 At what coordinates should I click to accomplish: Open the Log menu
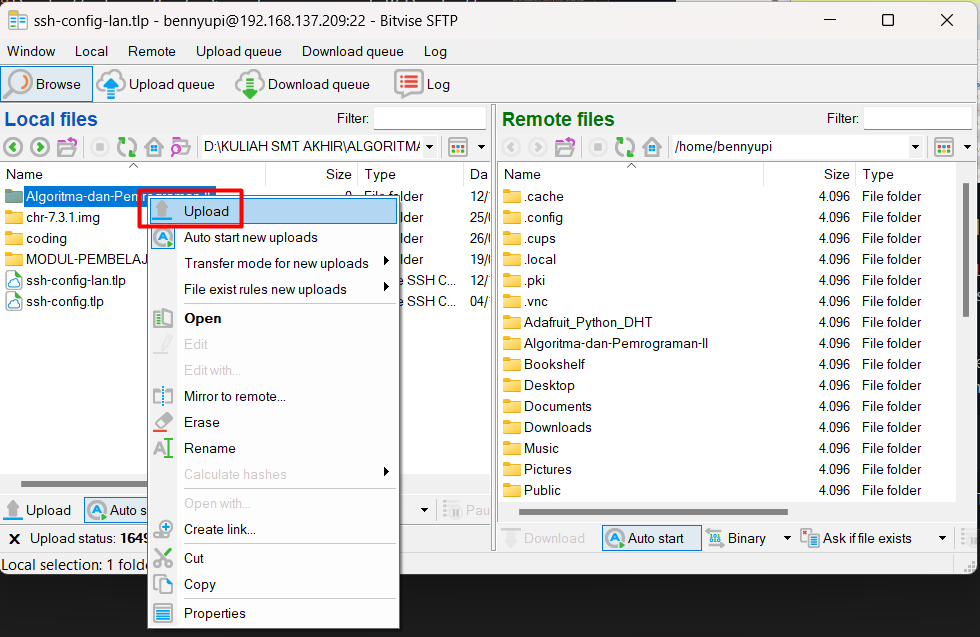tap(435, 51)
